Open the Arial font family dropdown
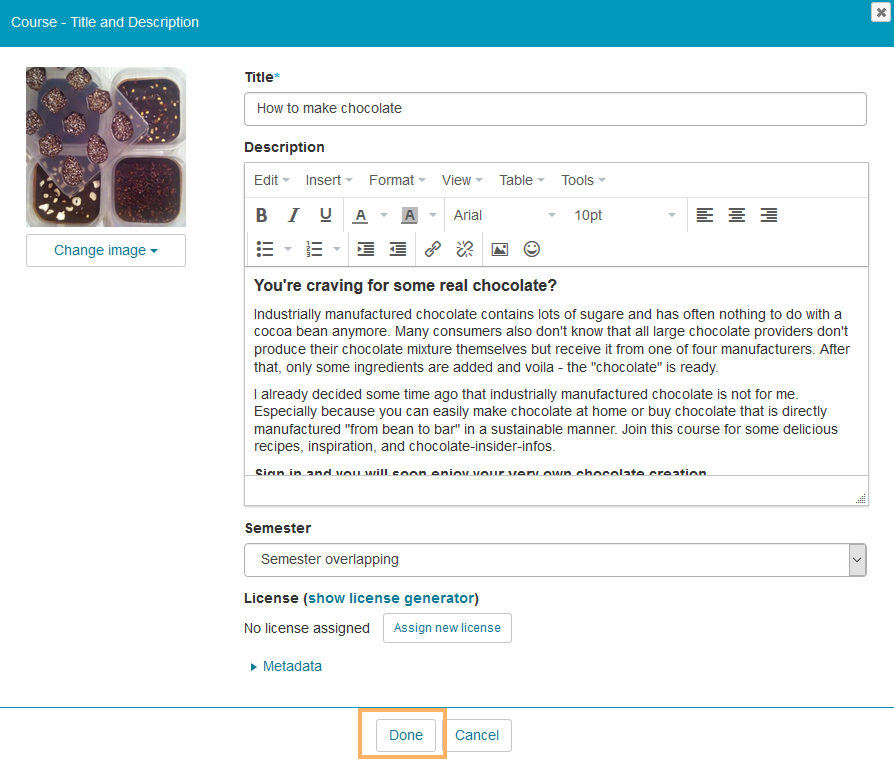The image size is (894, 760). (x=504, y=215)
